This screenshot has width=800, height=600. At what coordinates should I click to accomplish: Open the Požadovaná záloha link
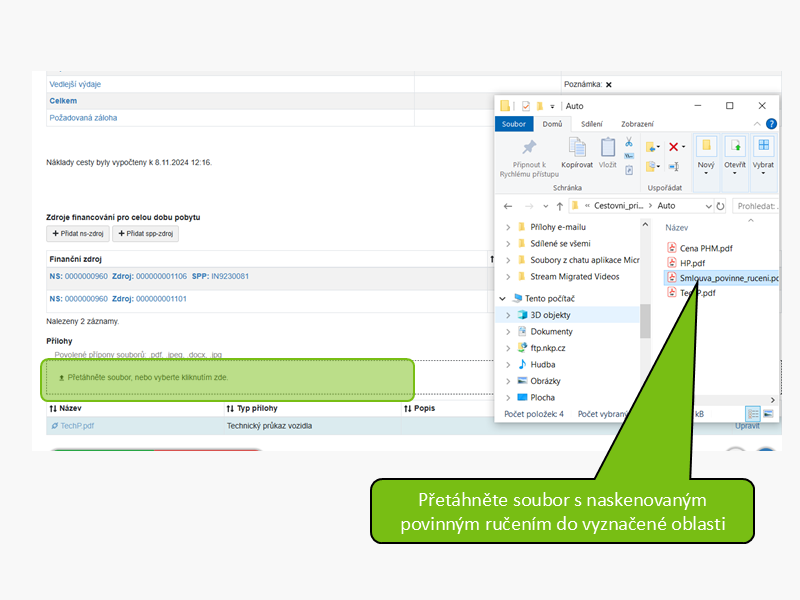tap(83, 118)
